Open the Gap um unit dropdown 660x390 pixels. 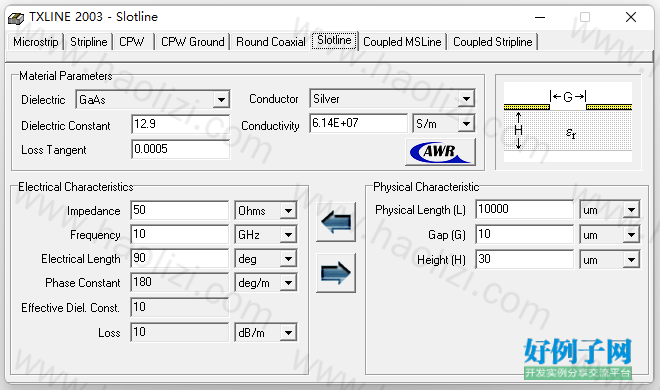[x=631, y=234]
